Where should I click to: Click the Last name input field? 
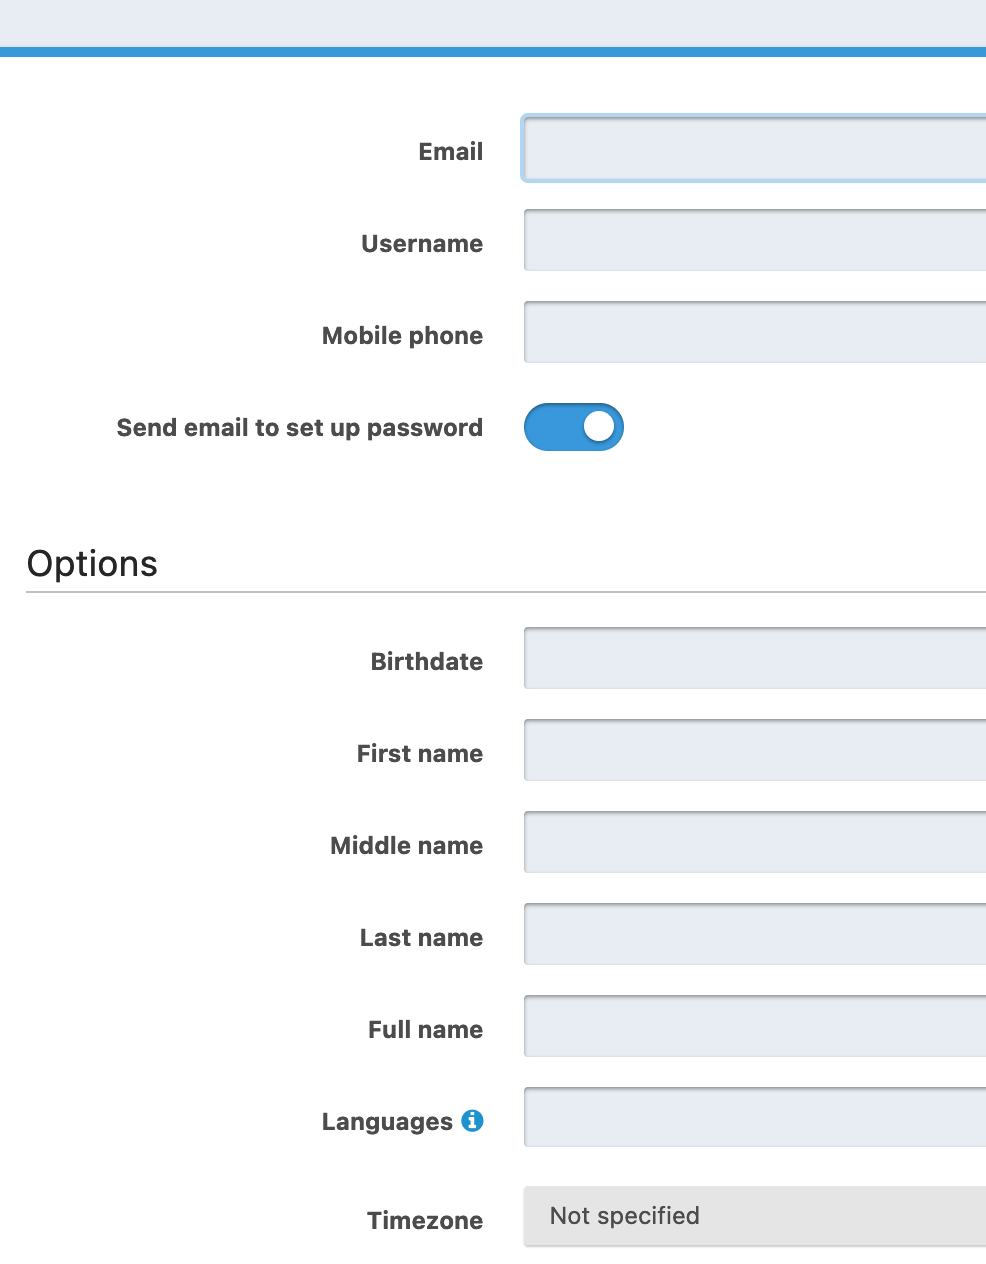tap(750, 934)
